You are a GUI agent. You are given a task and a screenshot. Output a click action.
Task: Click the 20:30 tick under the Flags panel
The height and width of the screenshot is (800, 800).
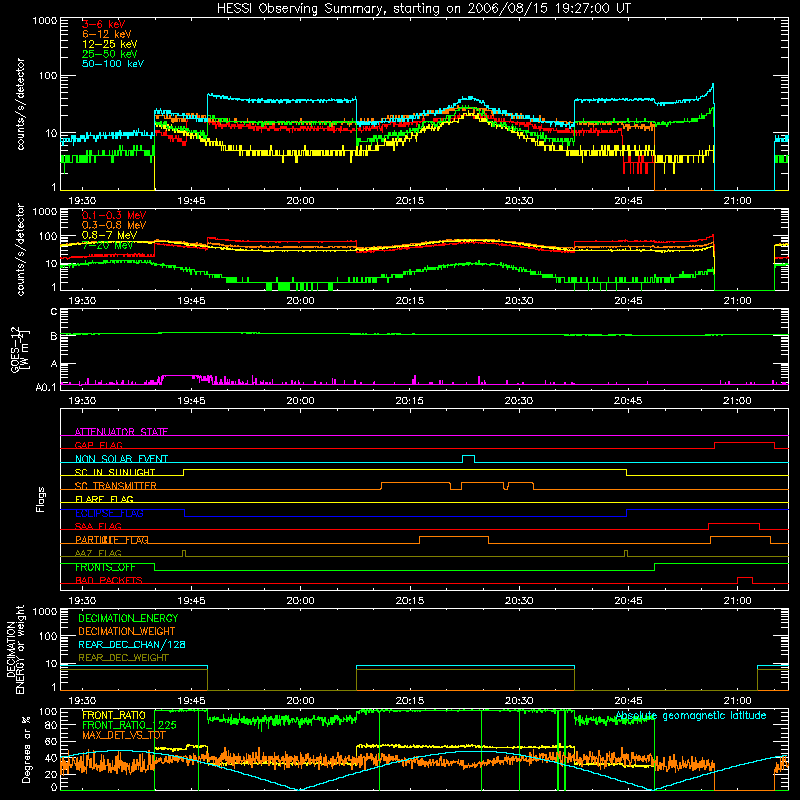519,601
